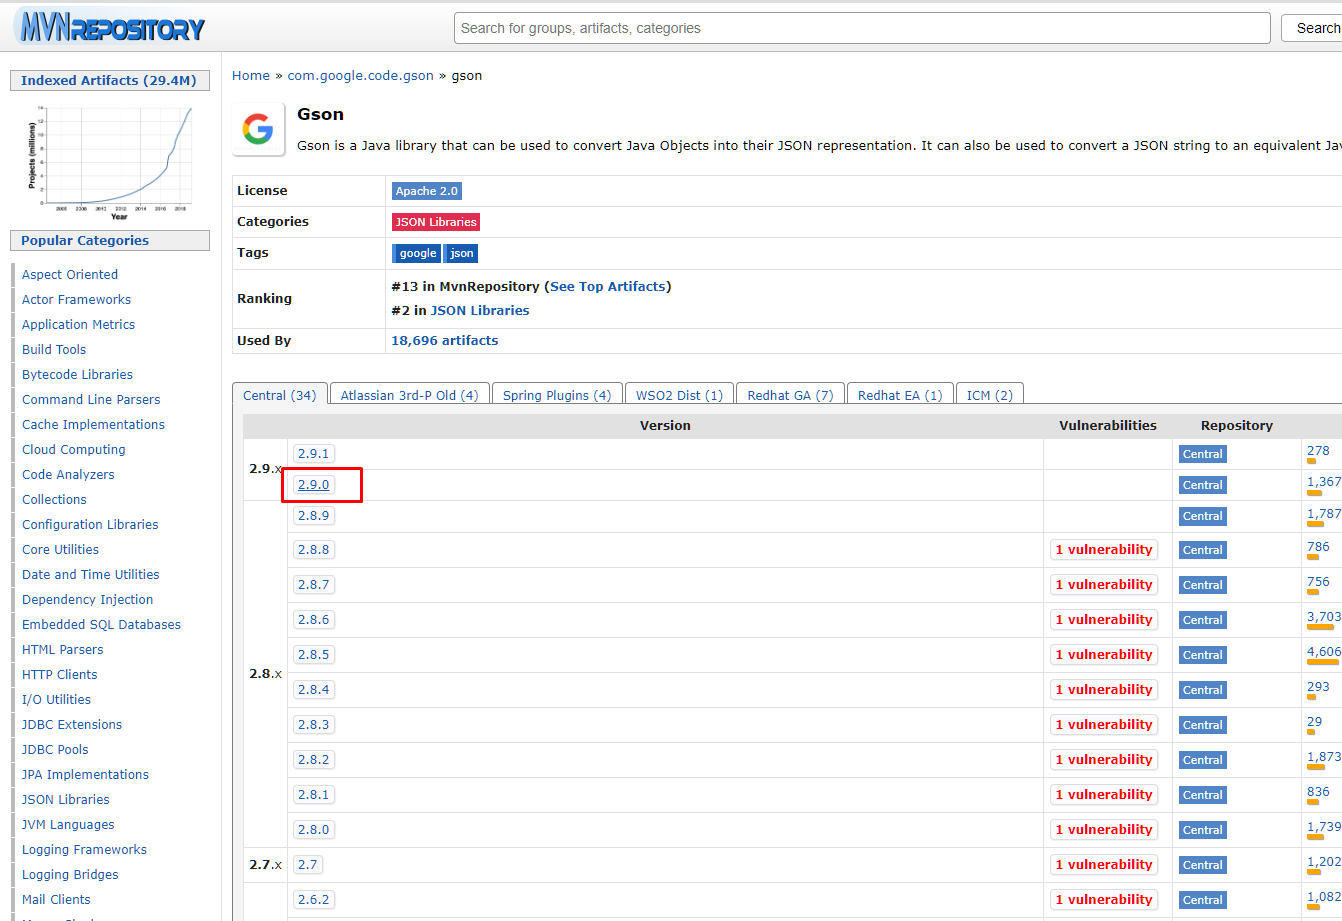Switch to WSO2 Dist (1) tab
Screen dimensions: 1342x921
(679, 395)
